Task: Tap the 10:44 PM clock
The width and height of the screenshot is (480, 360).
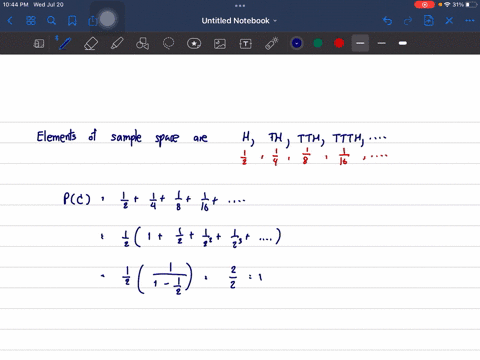Action: point(15,5)
